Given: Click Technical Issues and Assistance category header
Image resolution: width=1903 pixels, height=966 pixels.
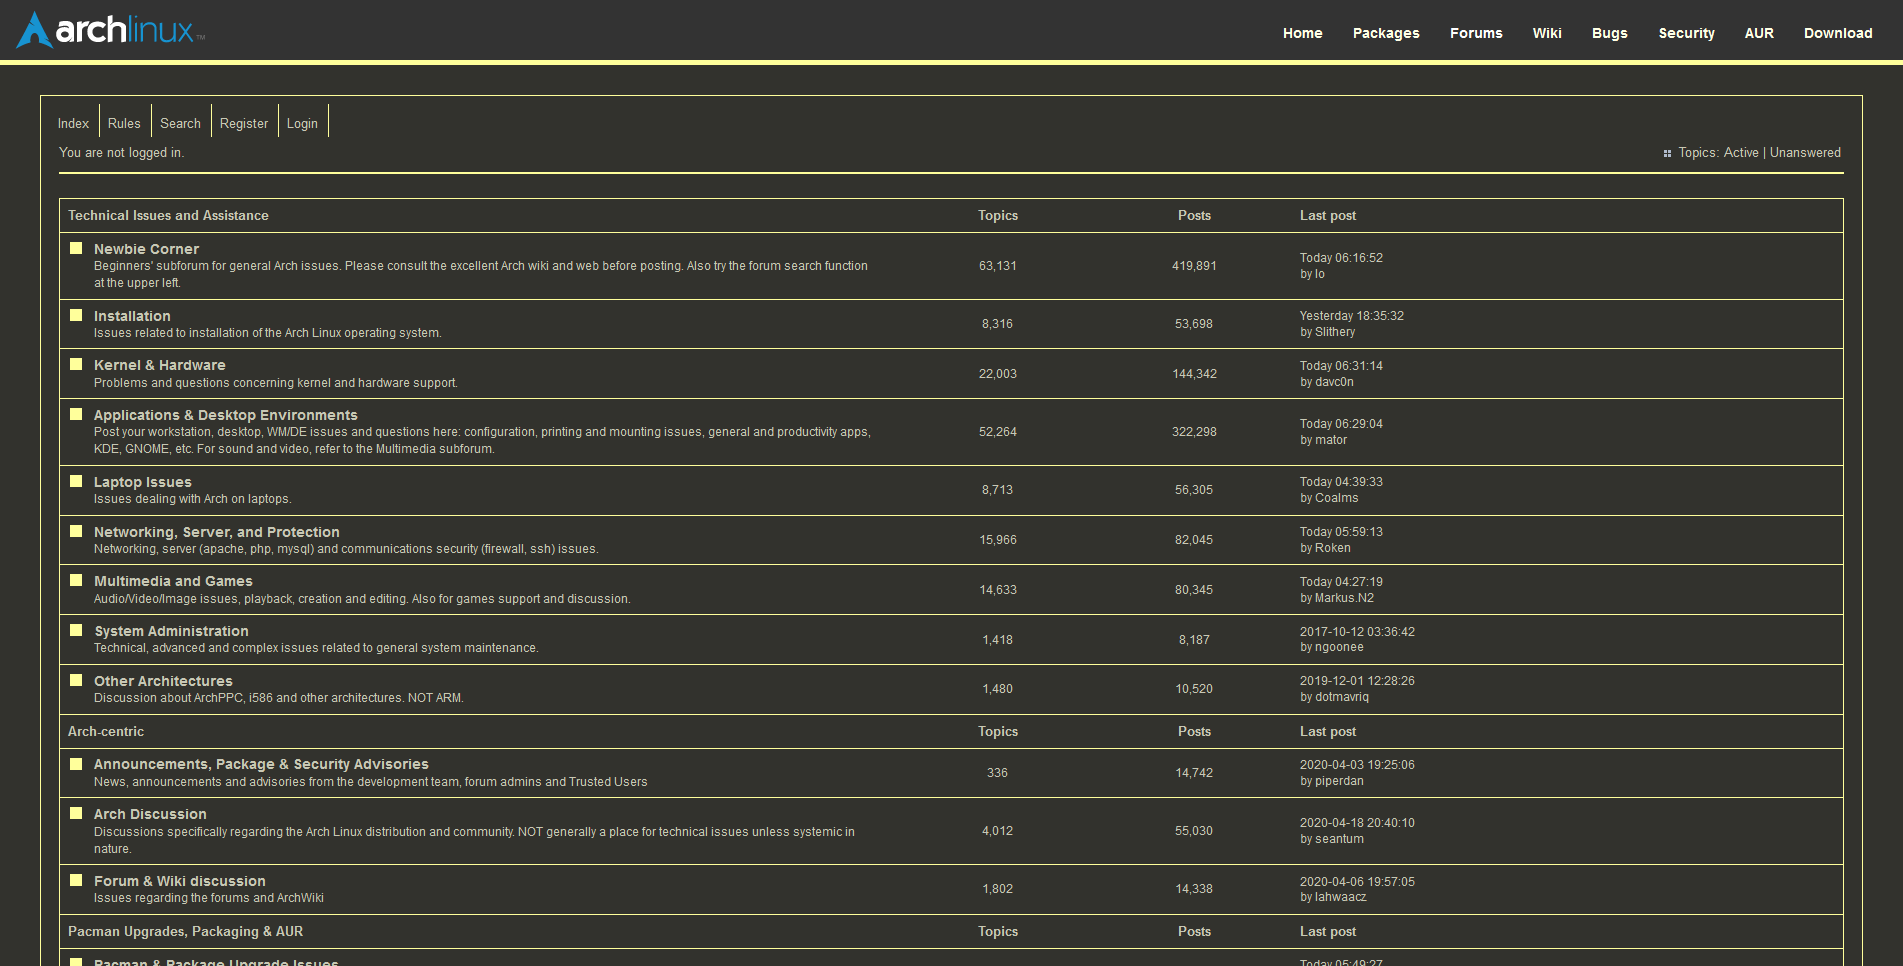Looking at the screenshot, I should [x=168, y=215].
